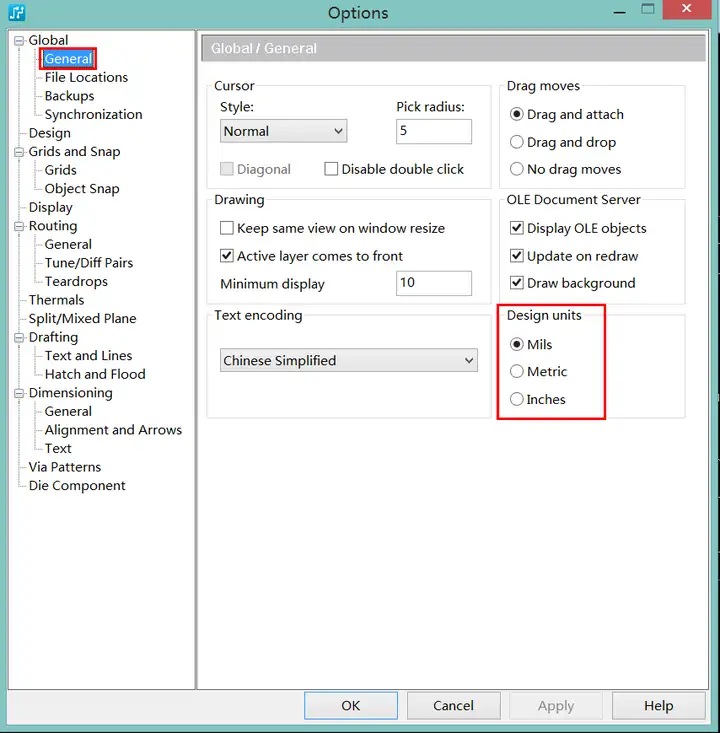Open Text and Lines settings
This screenshot has width=720, height=733.
(x=88, y=356)
